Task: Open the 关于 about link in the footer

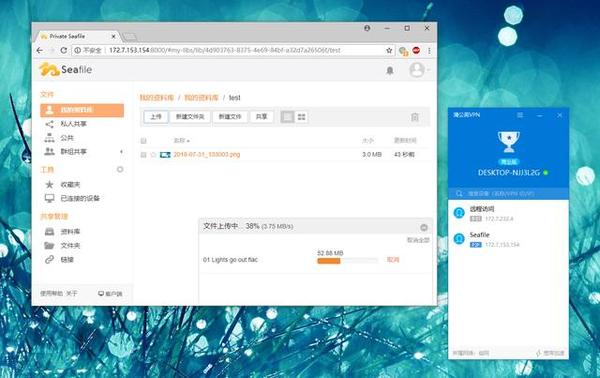Action: (72, 293)
